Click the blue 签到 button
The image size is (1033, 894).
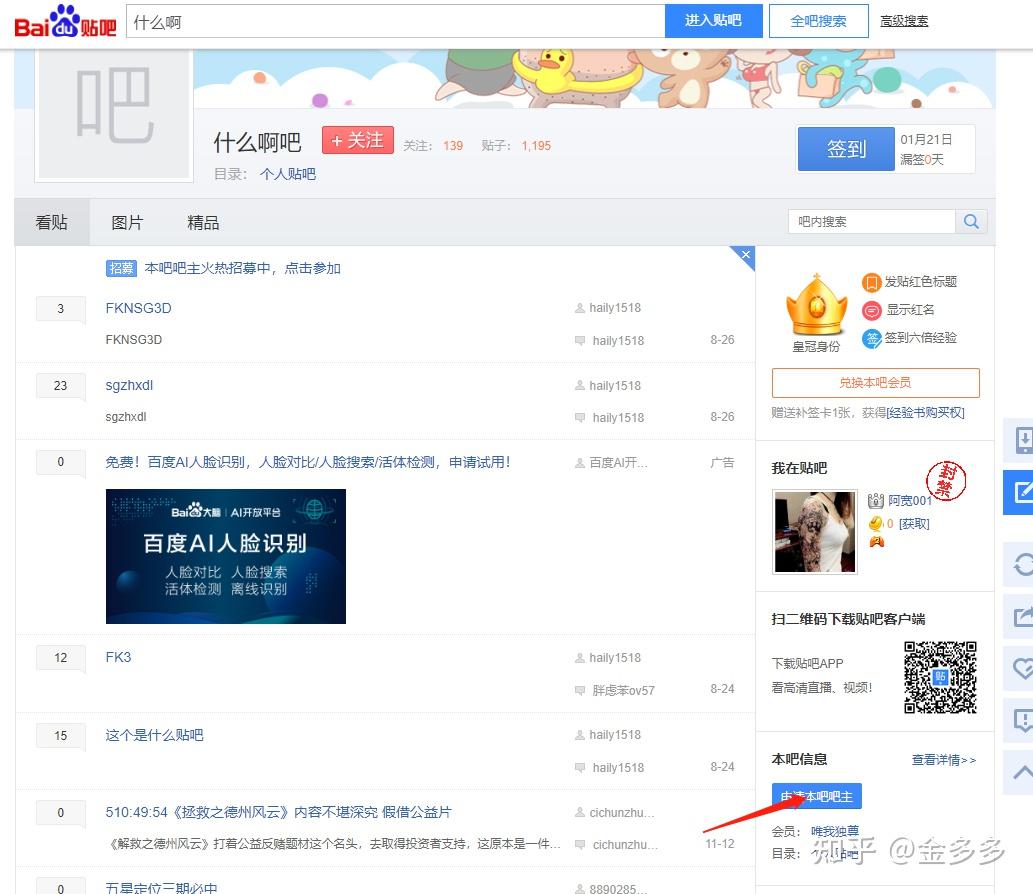pyautogui.click(x=847, y=149)
